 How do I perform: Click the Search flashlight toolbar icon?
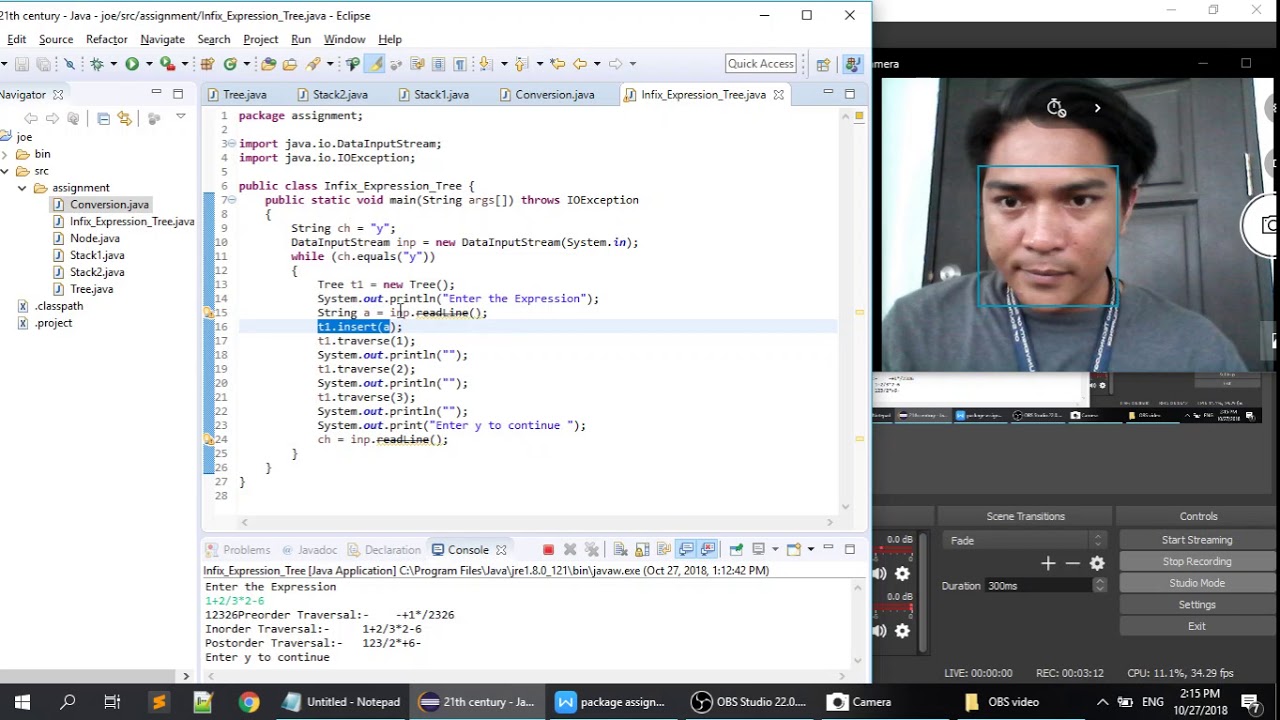(x=313, y=64)
